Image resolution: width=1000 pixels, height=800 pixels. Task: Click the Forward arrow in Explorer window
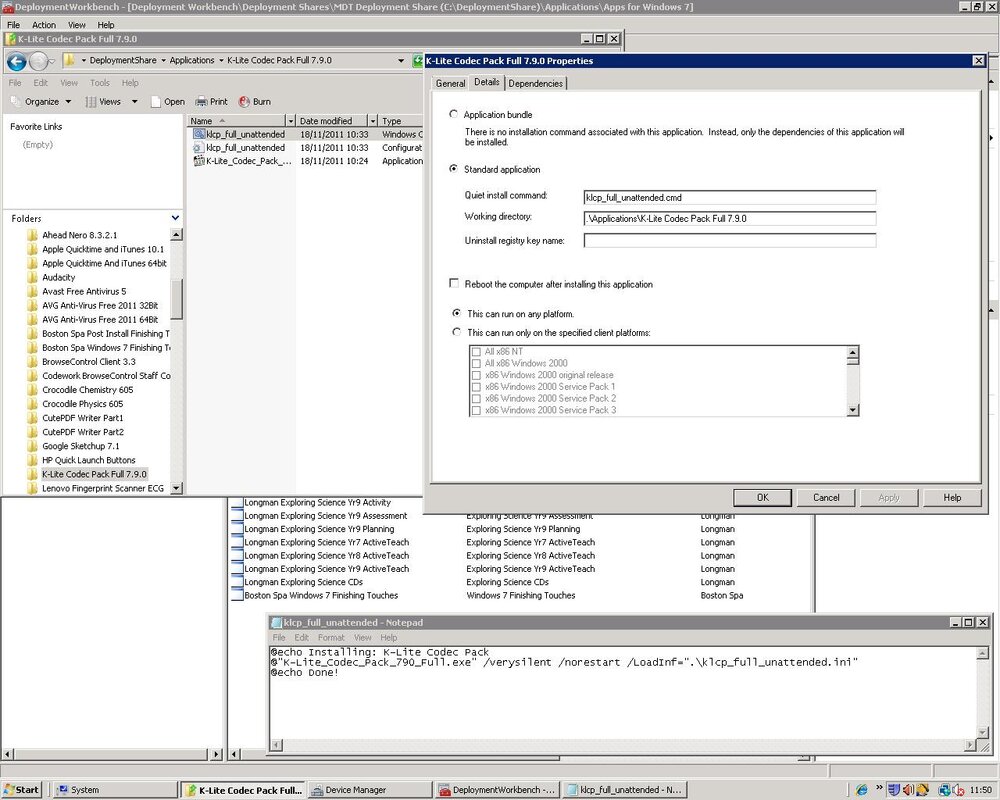click(x=39, y=61)
